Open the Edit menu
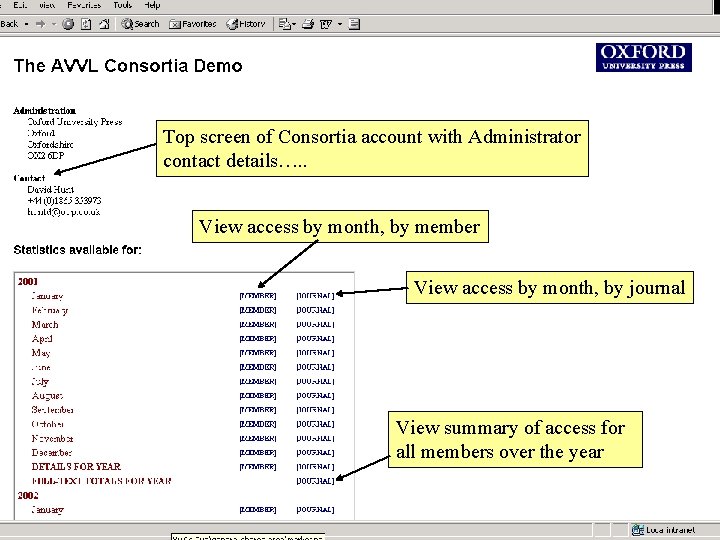This screenshot has width=720, height=540. coord(20,5)
